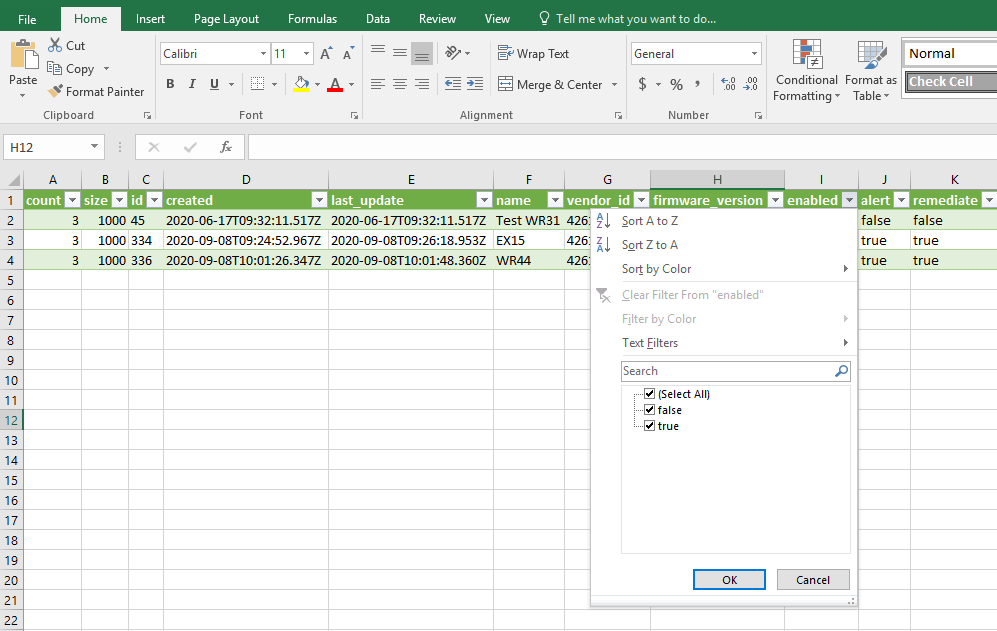
Task: Switch to the Review tab
Action: (437, 19)
